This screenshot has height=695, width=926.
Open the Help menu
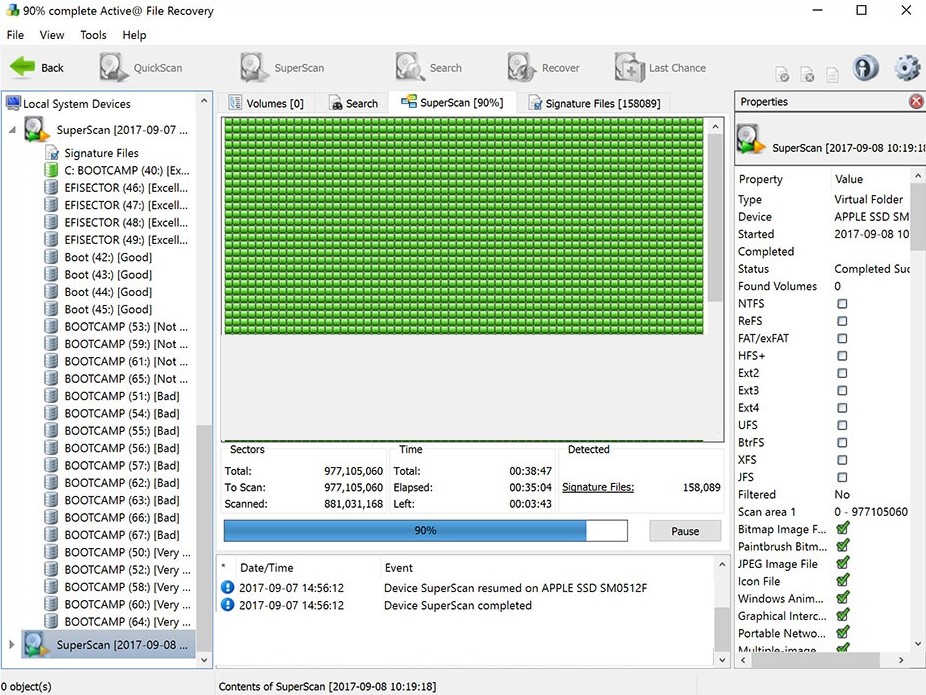coord(134,35)
